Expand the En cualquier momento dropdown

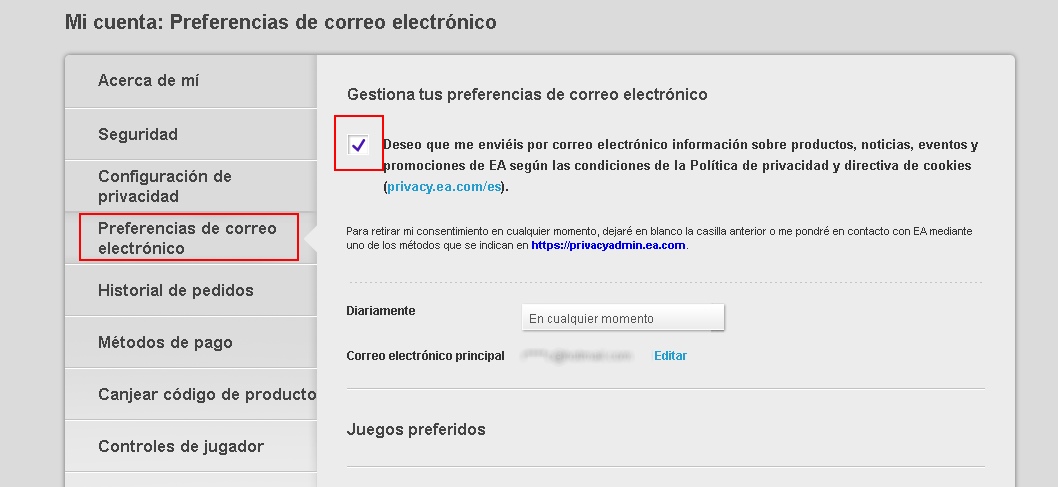[623, 318]
